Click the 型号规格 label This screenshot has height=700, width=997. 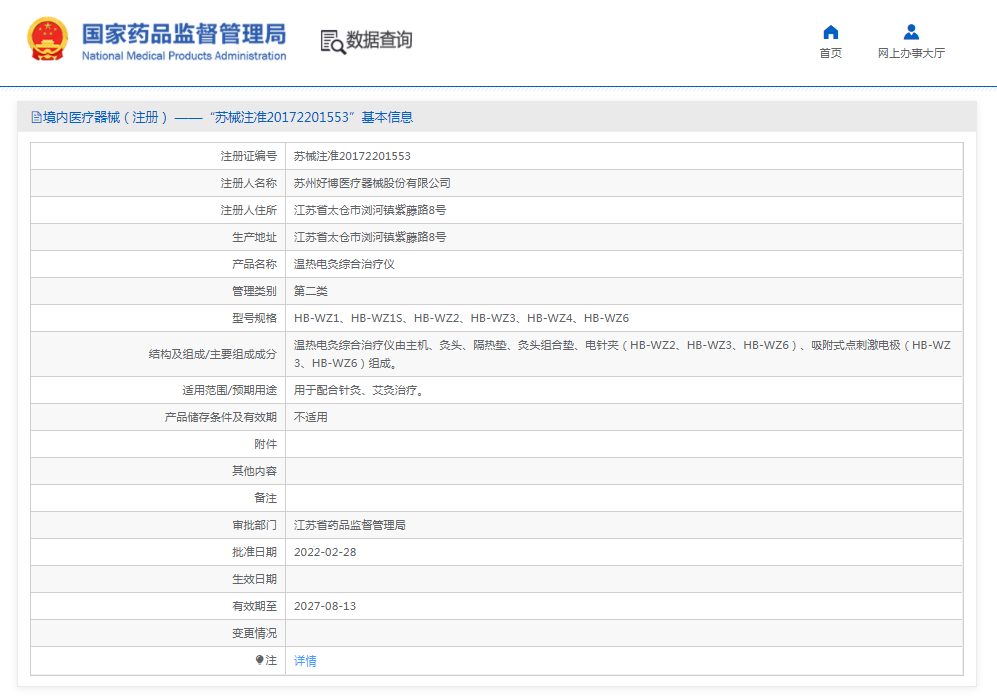pos(254,318)
